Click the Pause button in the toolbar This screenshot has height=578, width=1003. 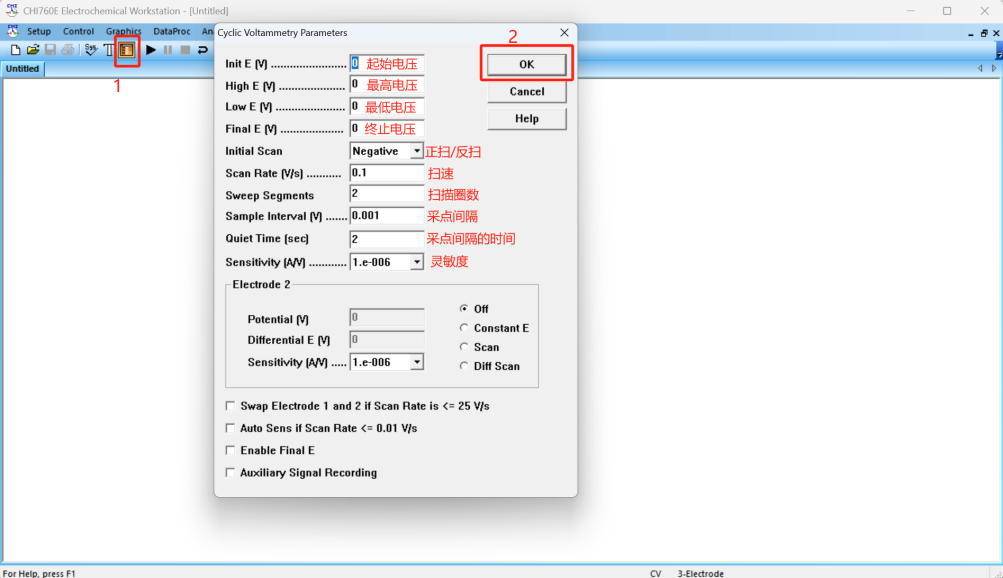(168, 50)
